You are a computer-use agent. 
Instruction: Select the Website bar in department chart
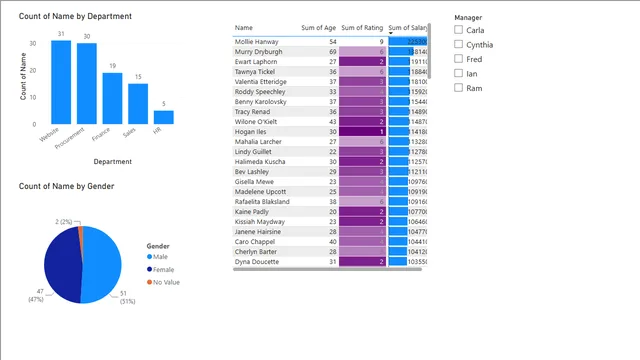(61, 82)
